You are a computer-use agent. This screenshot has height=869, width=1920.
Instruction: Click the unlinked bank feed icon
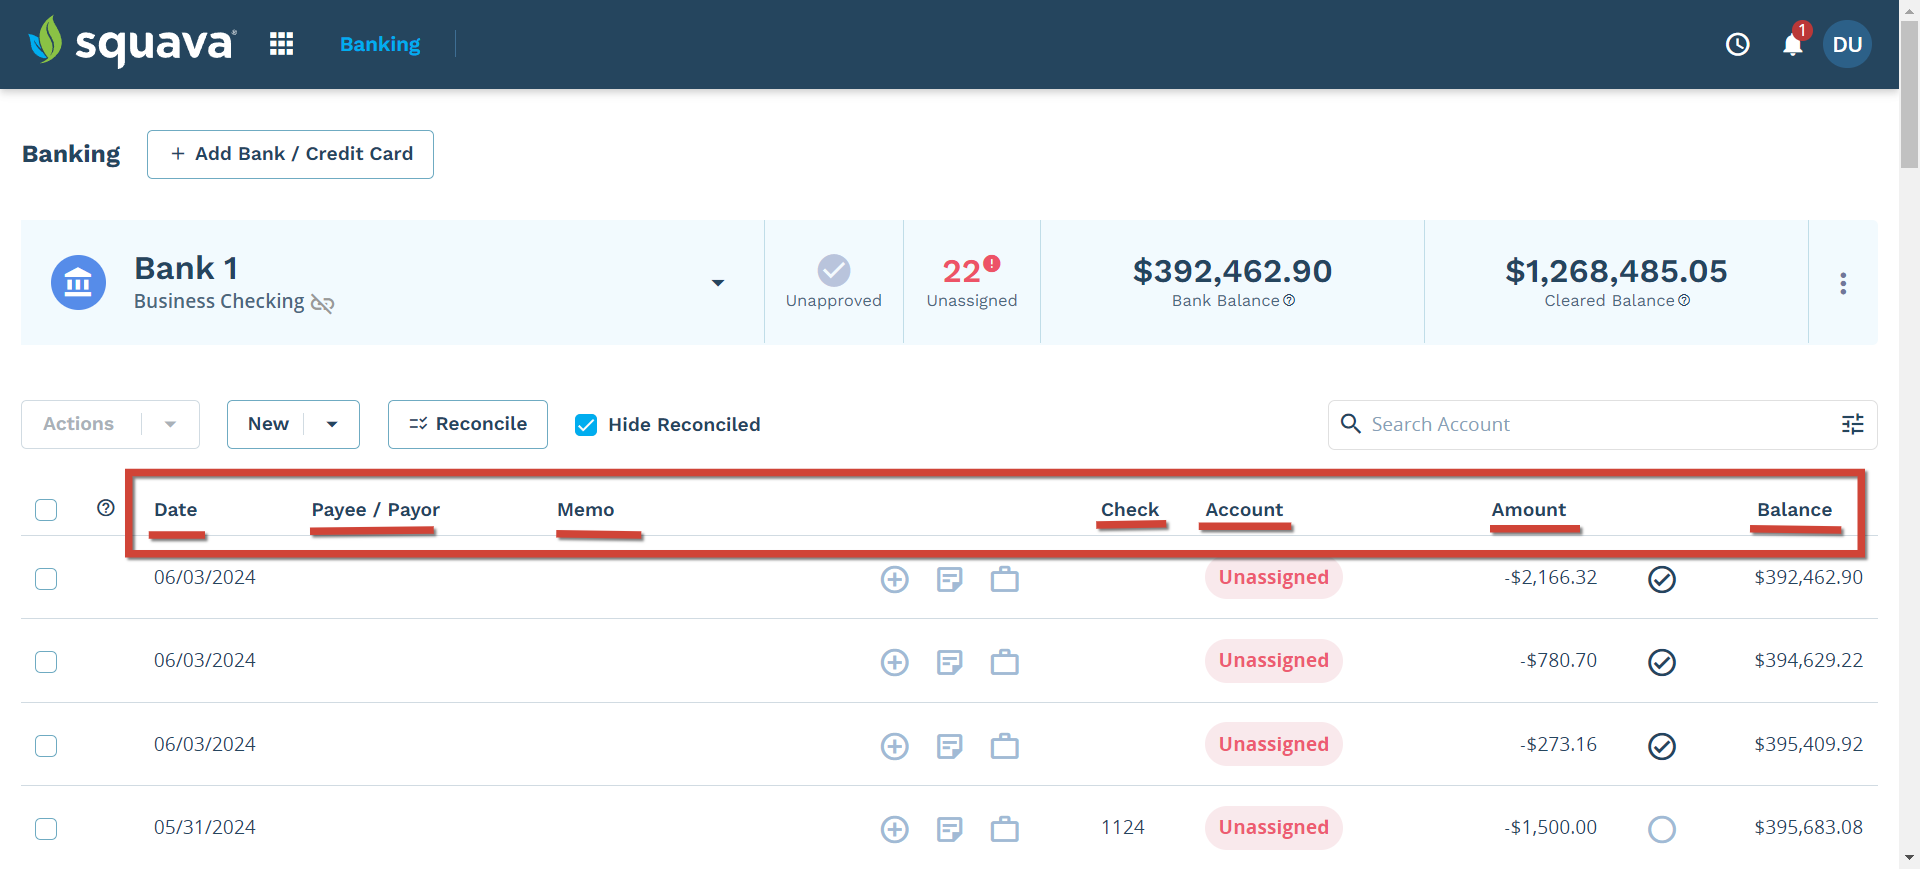click(x=322, y=303)
